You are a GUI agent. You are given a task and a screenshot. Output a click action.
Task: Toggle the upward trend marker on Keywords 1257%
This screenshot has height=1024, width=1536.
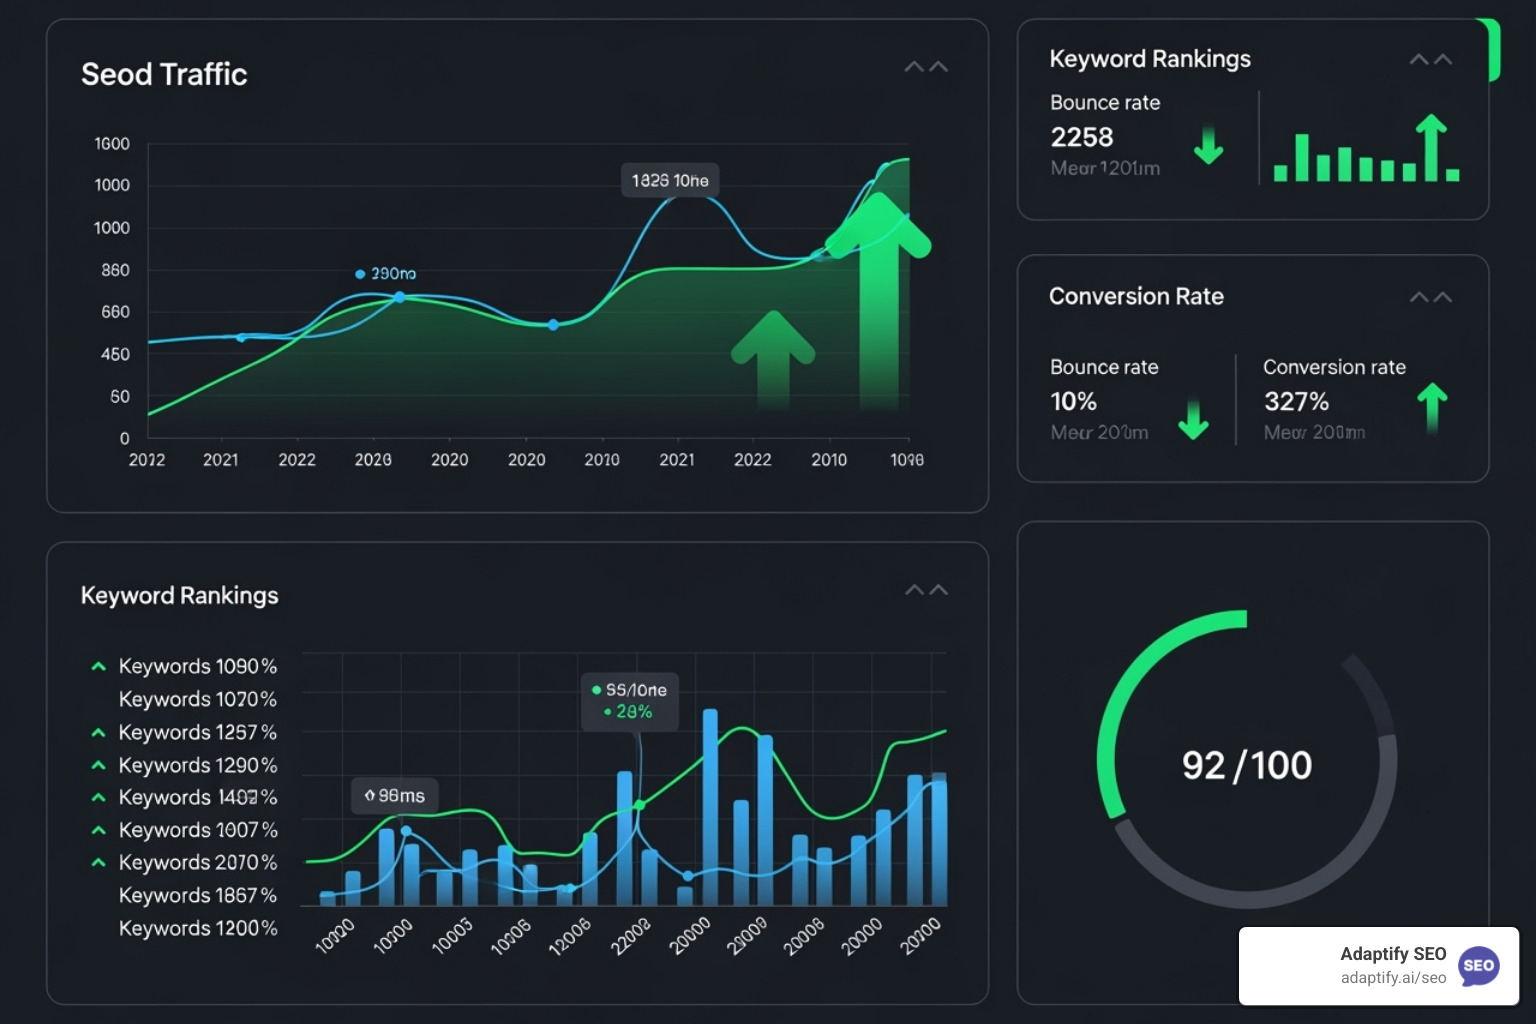97,730
